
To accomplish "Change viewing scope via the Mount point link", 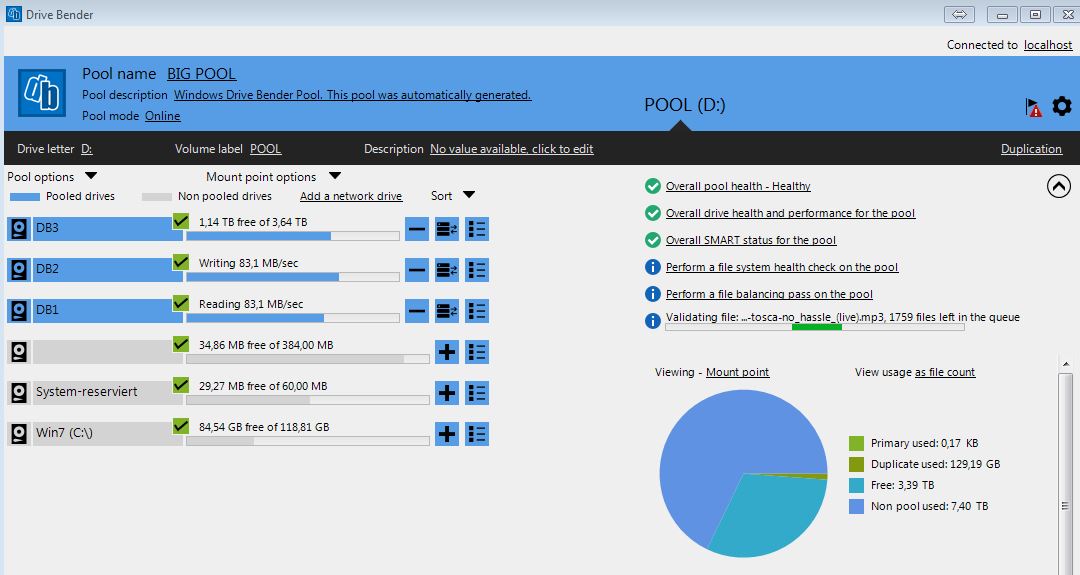I will (737, 372).
